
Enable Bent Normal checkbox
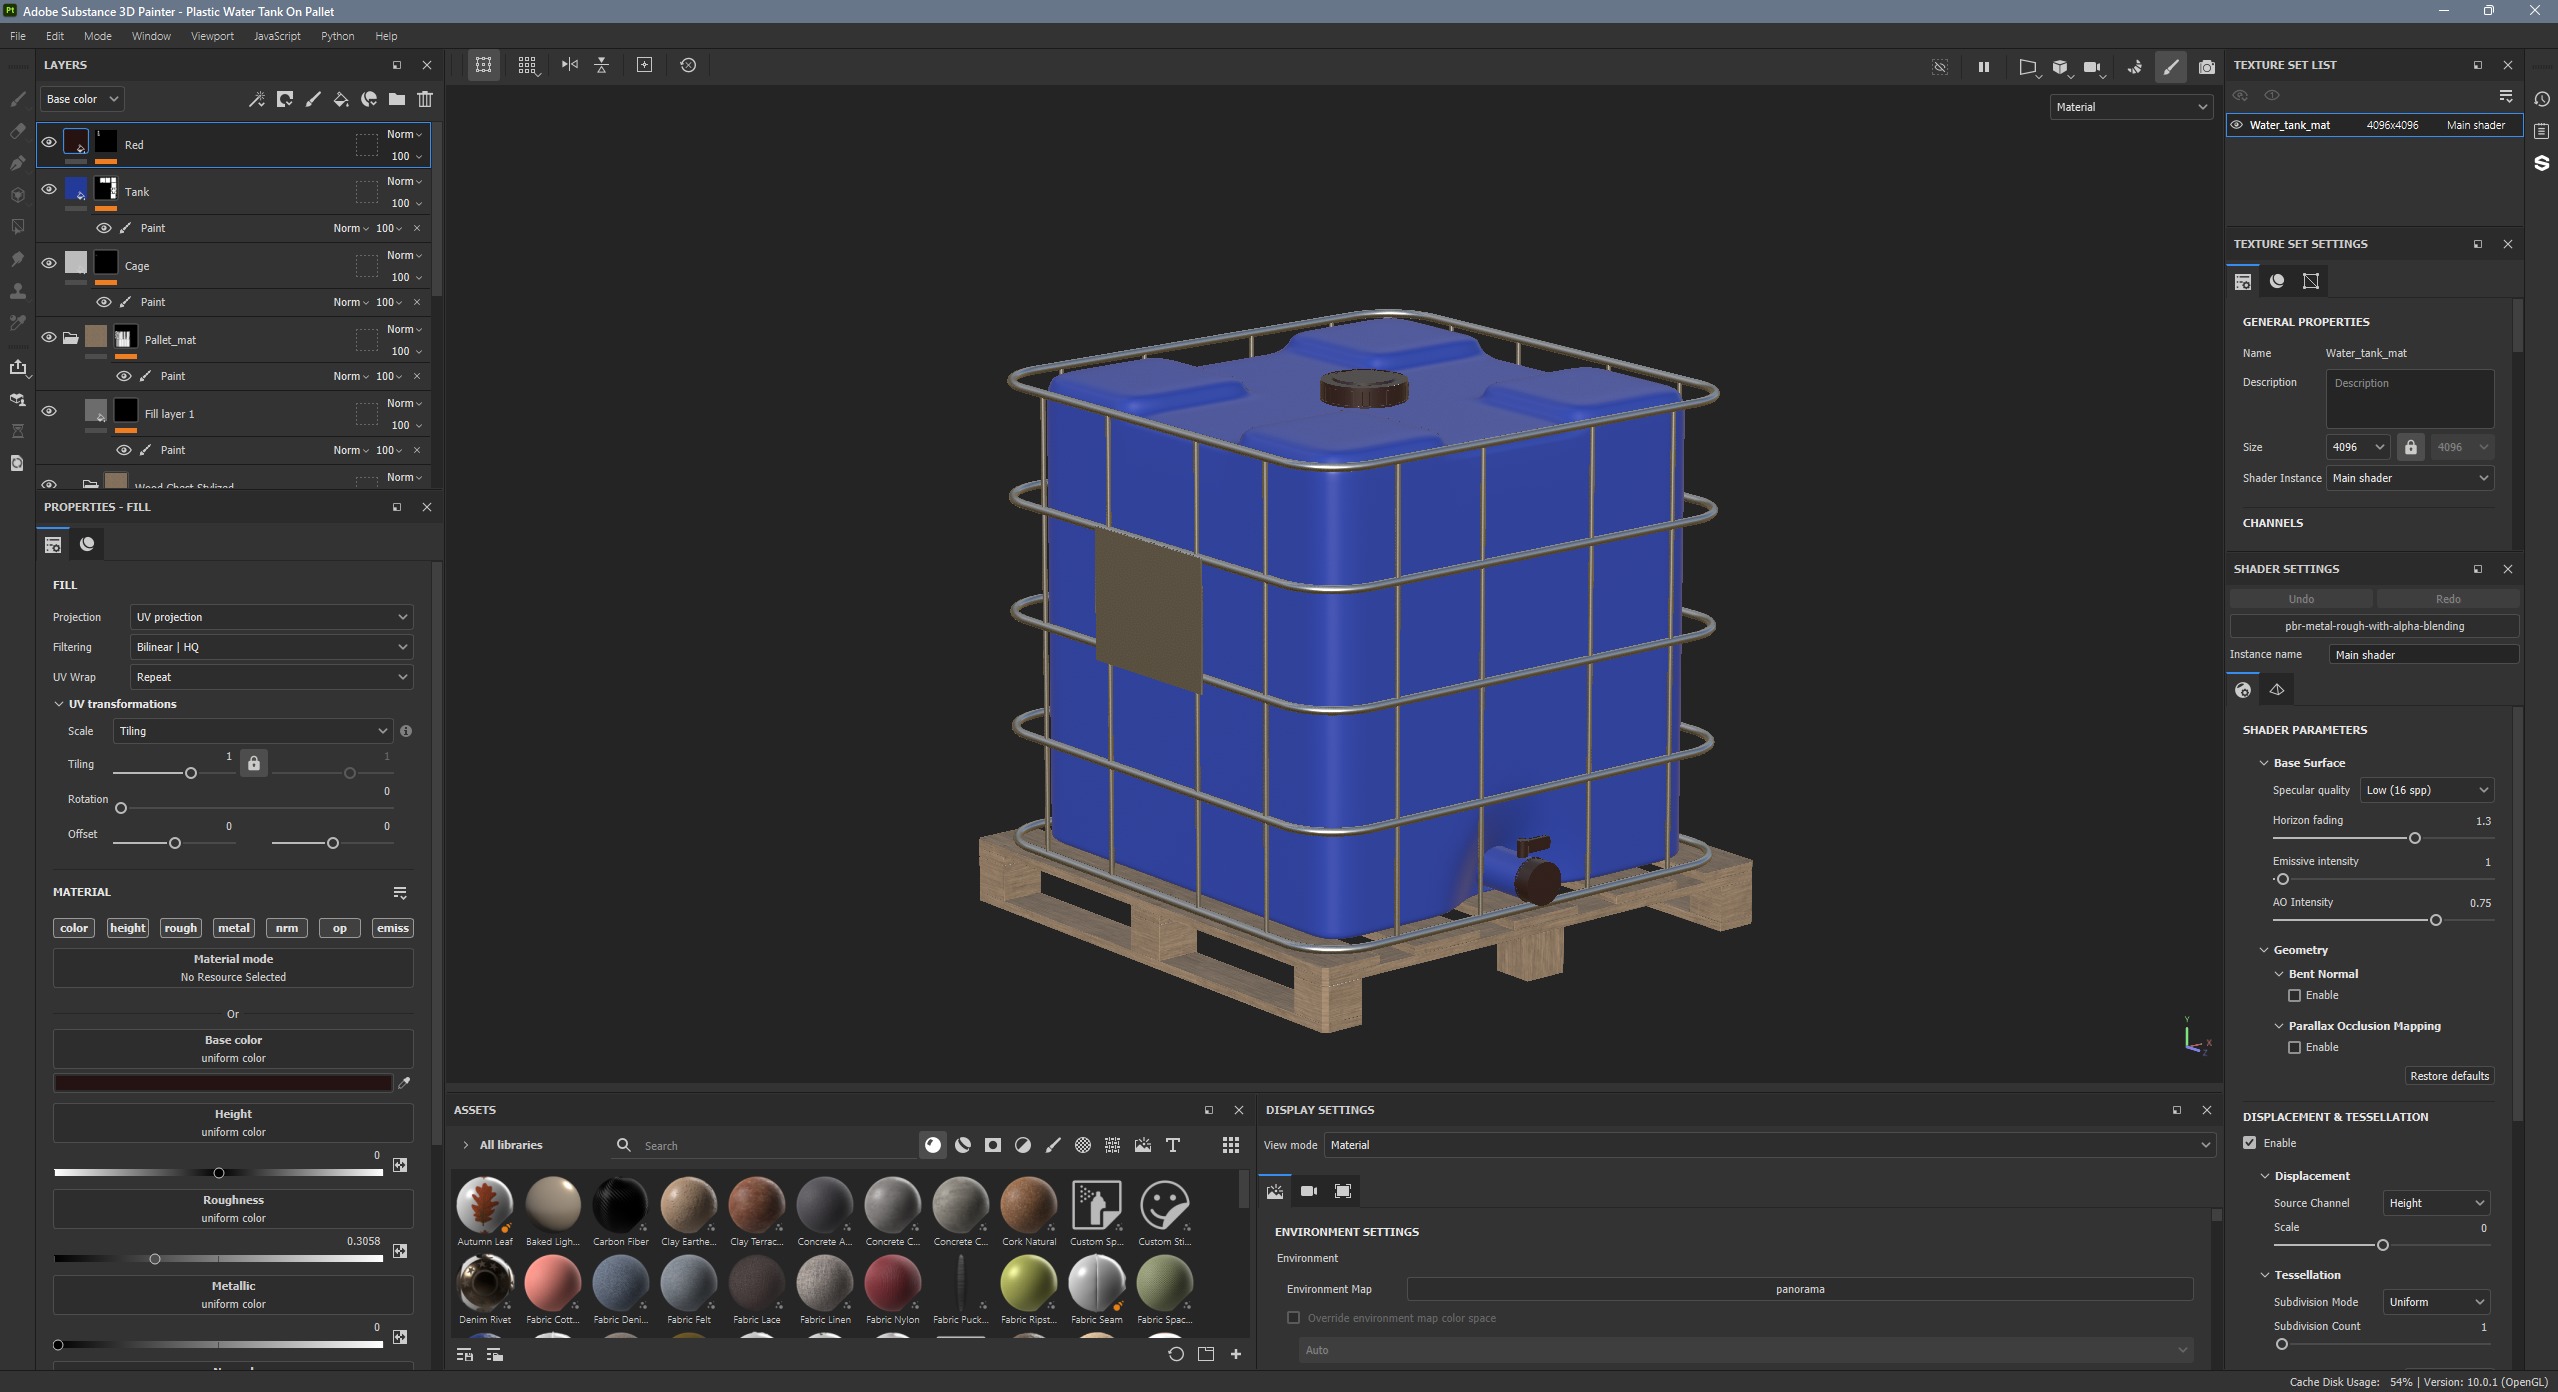2295,995
